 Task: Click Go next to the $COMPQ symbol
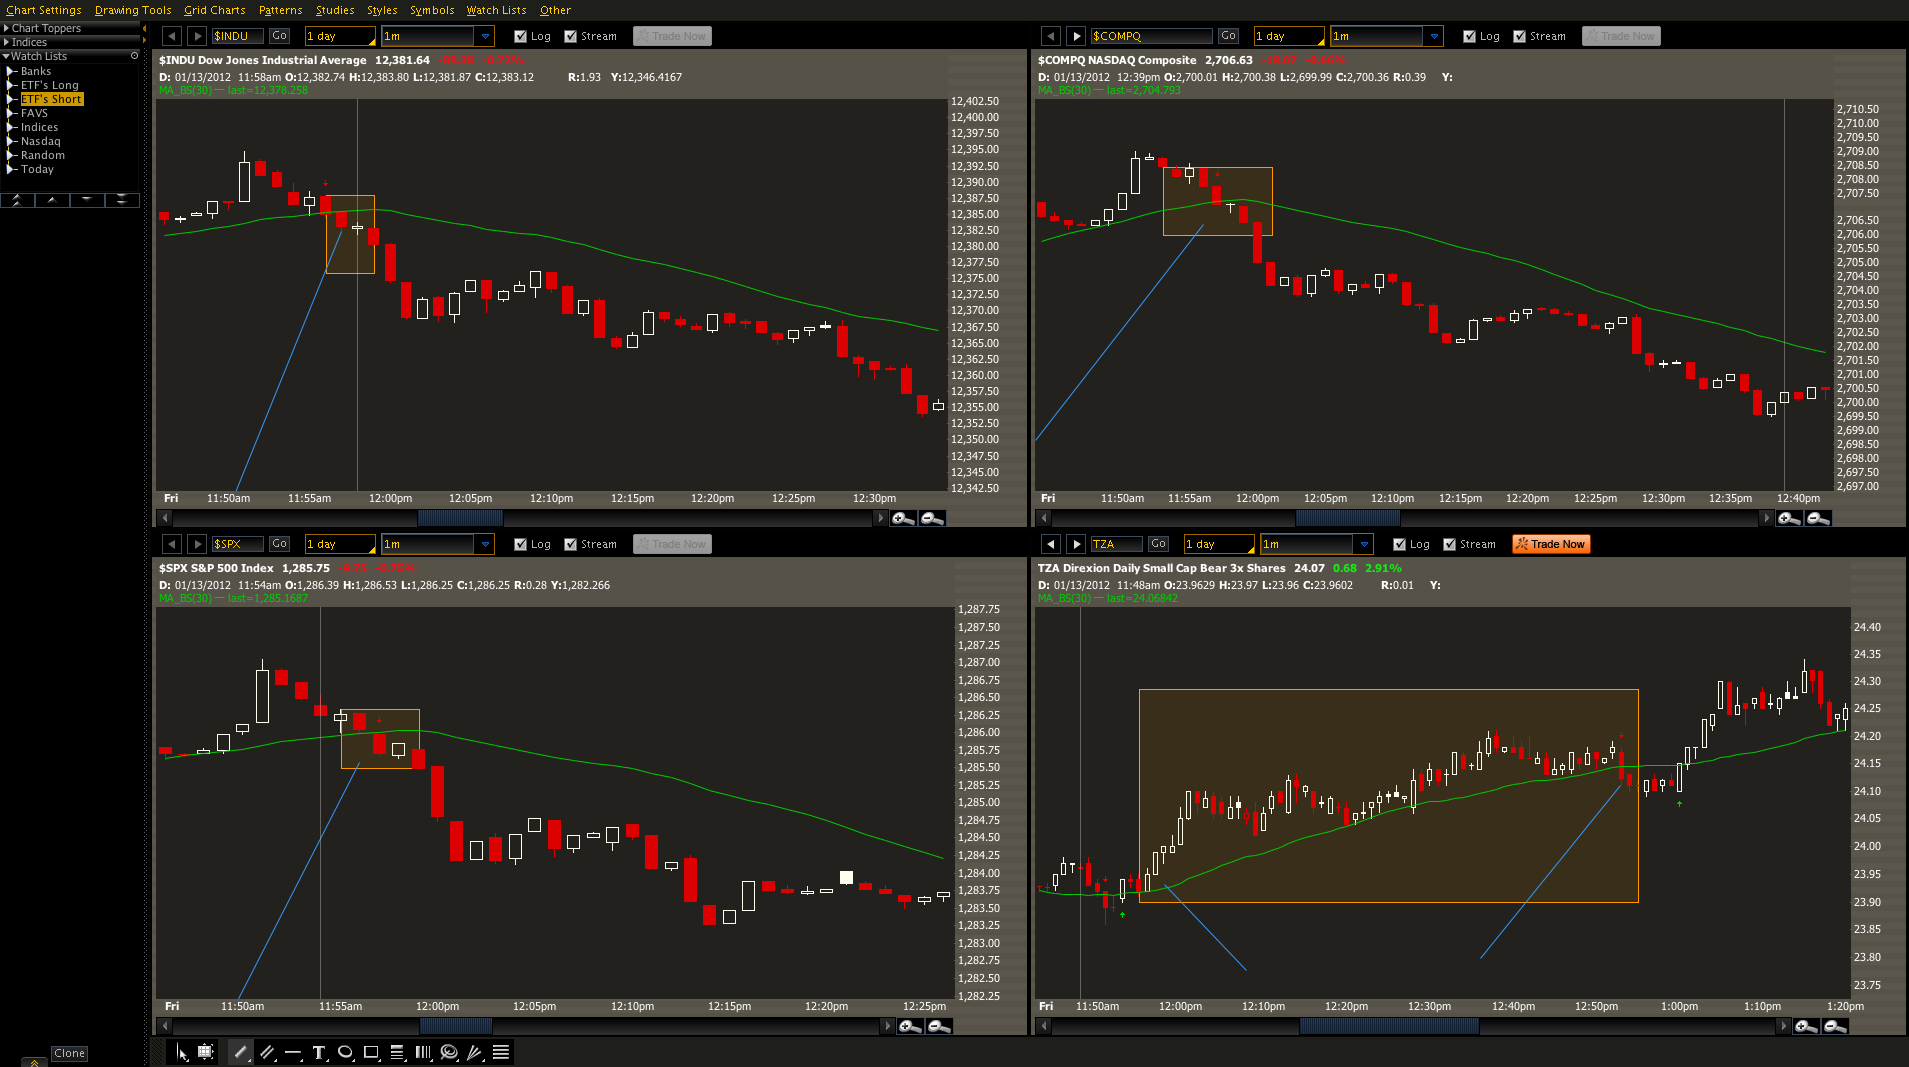[x=1228, y=36]
